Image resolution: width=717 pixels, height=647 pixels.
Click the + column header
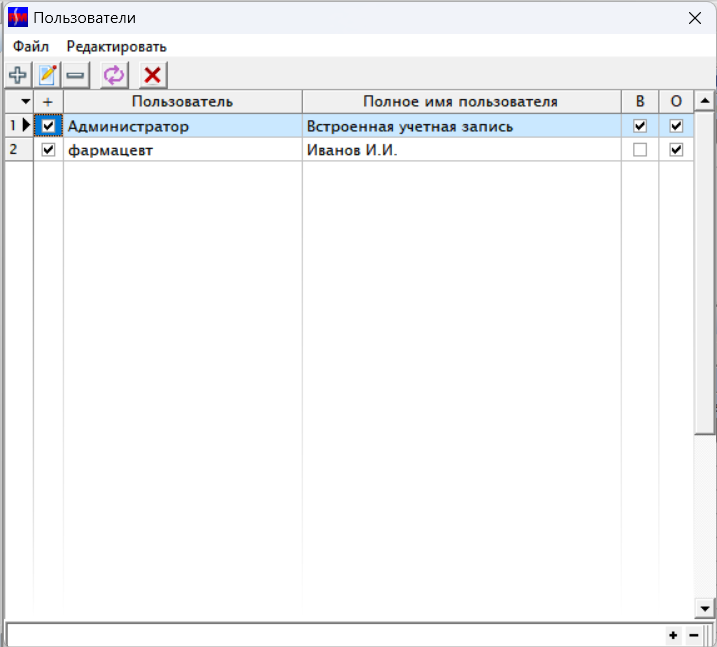click(x=48, y=102)
